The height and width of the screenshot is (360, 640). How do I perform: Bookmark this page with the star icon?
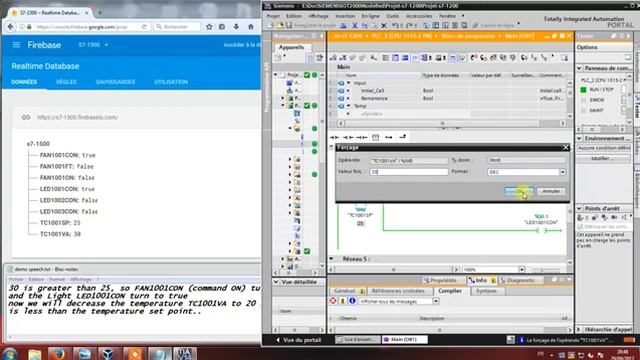point(209,27)
